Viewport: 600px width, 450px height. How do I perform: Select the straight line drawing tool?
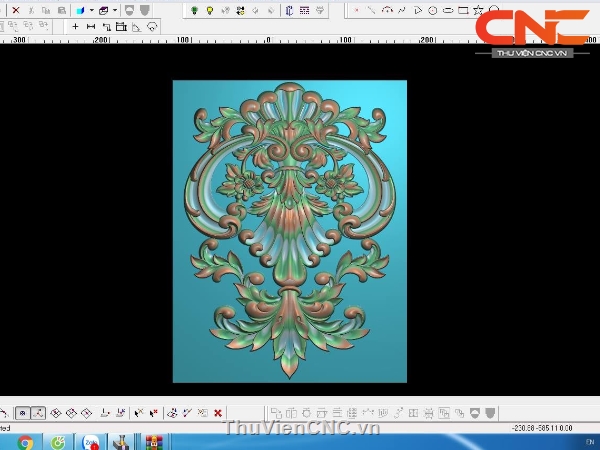pos(372,10)
